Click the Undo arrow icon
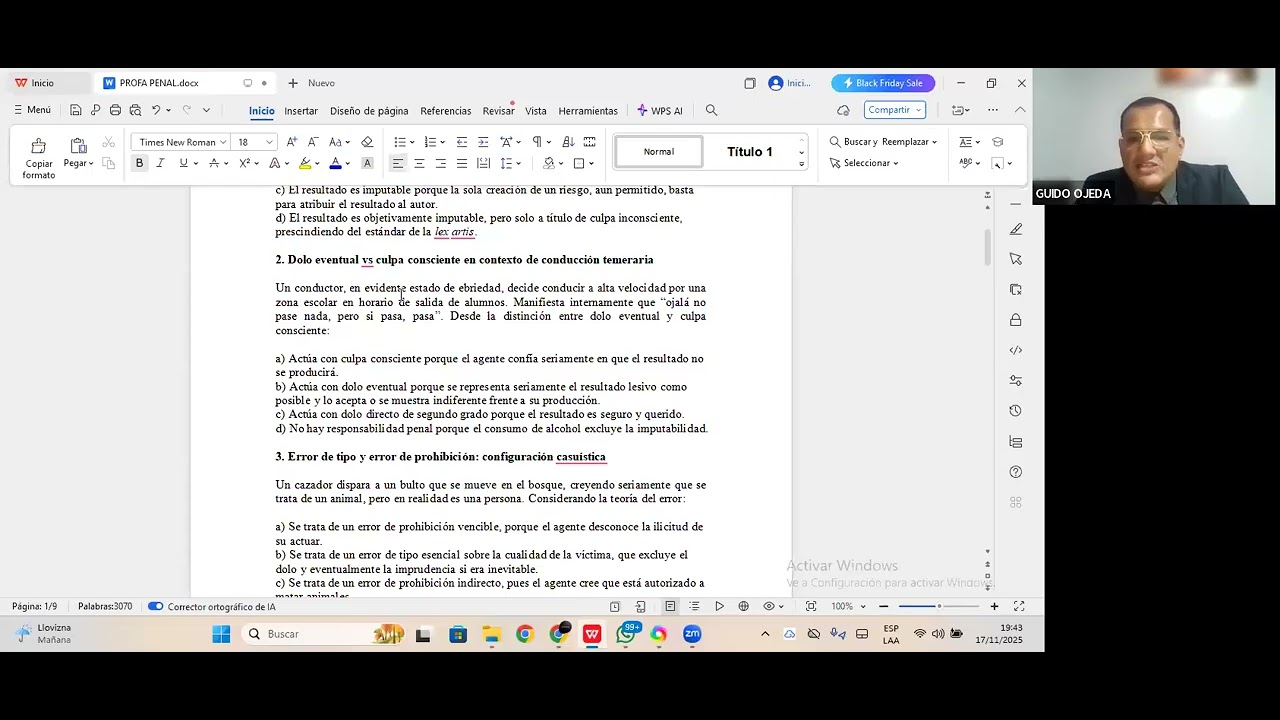1280x720 pixels. pos(156,110)
